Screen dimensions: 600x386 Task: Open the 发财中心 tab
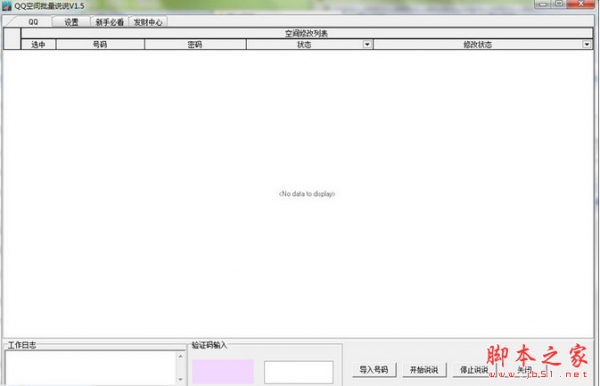tap(148, 22)
